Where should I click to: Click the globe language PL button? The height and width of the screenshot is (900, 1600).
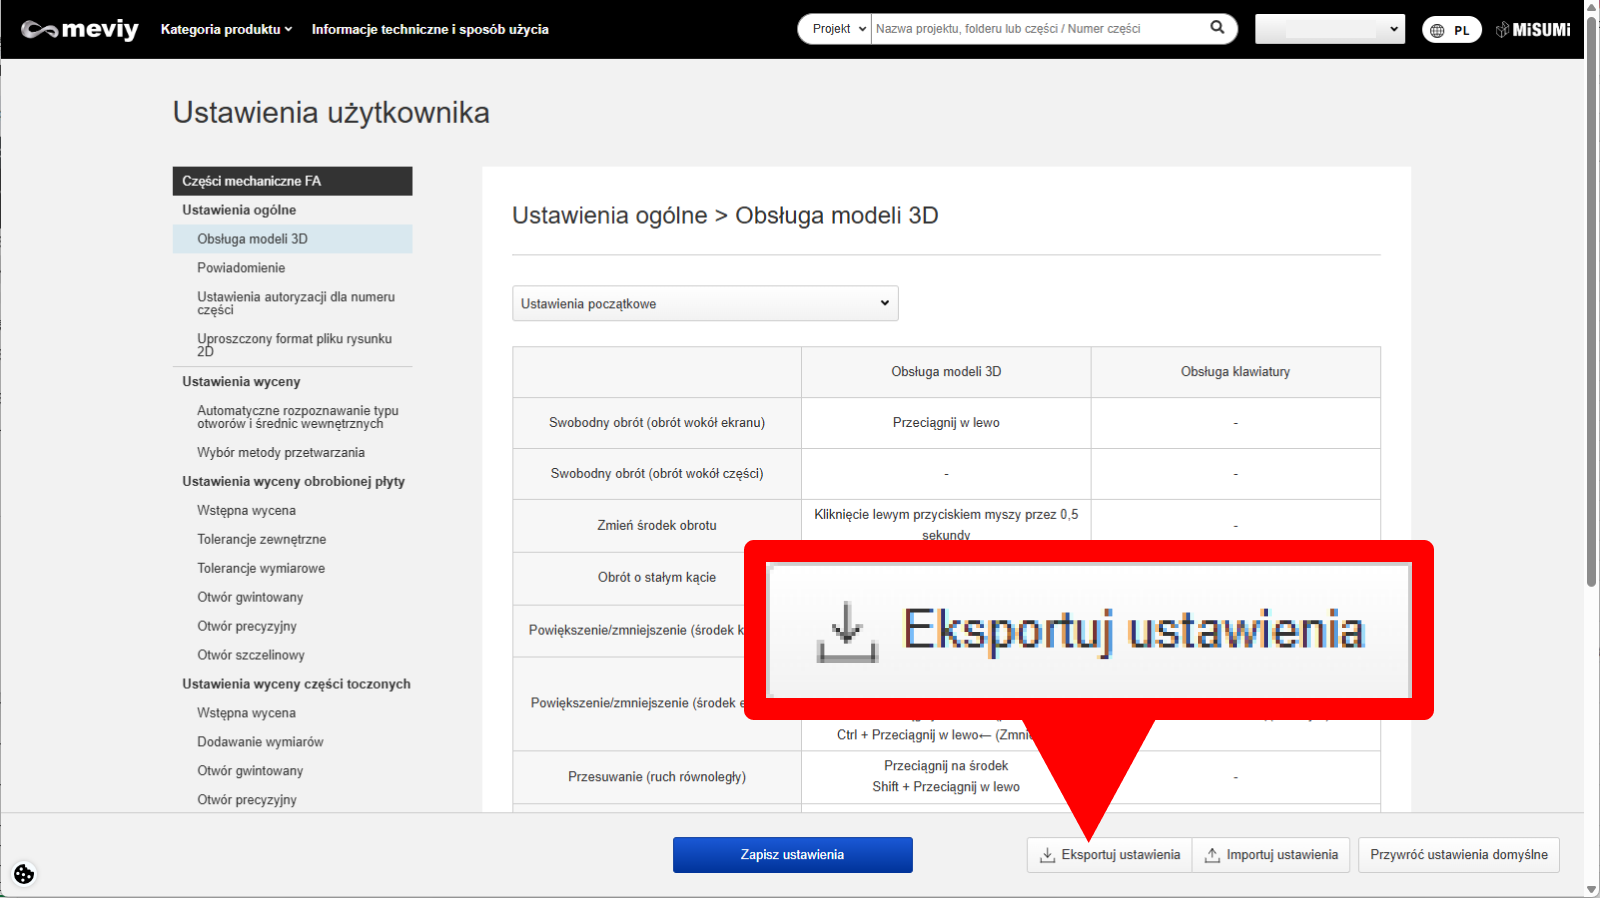[1451, 30]
